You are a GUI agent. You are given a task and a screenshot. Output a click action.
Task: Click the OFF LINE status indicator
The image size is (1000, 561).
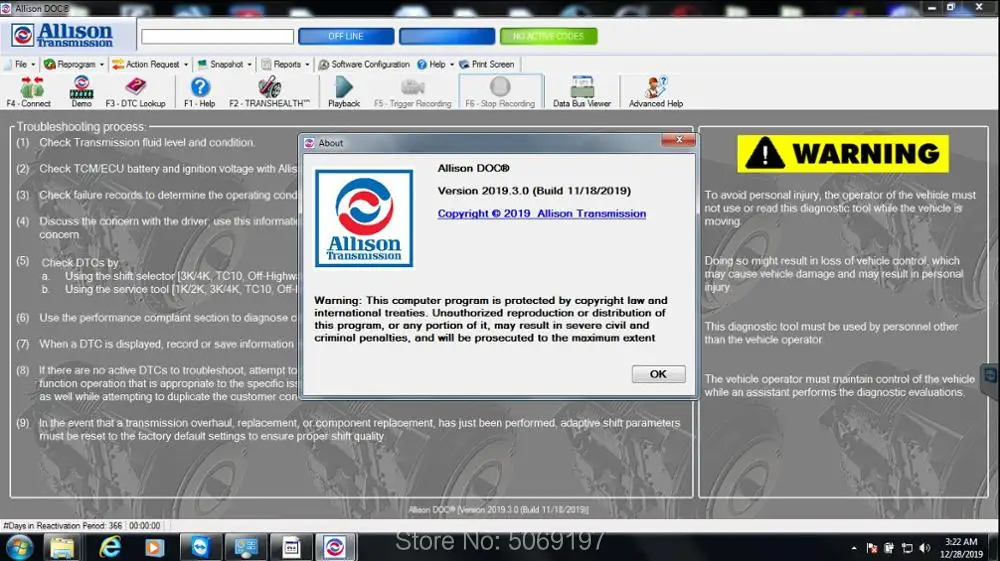pos(346,36)
